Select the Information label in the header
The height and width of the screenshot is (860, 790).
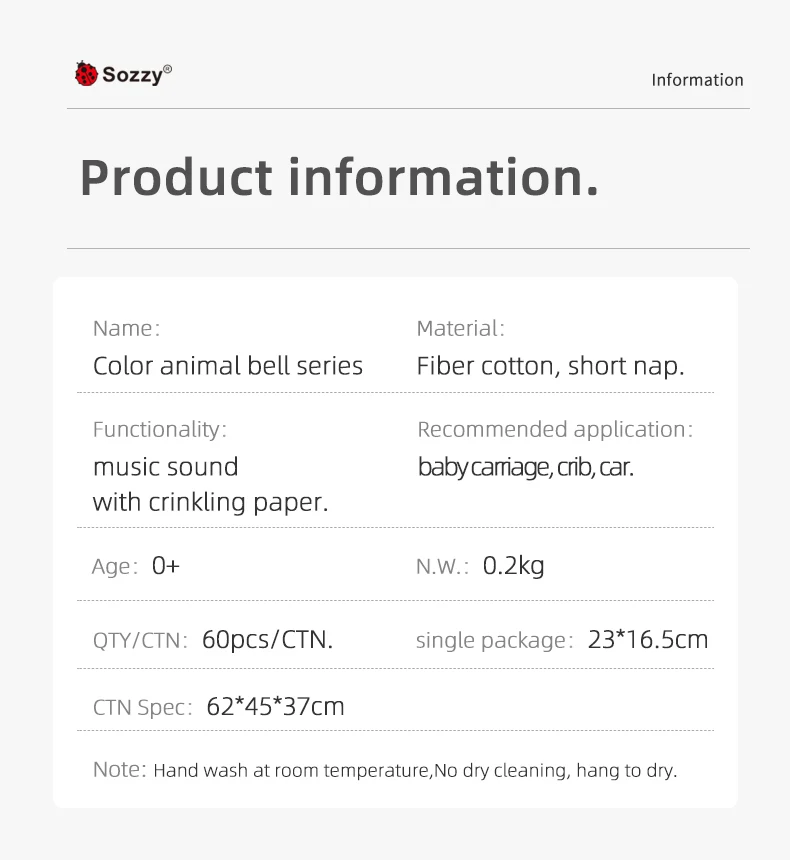(x=697, y=80)
